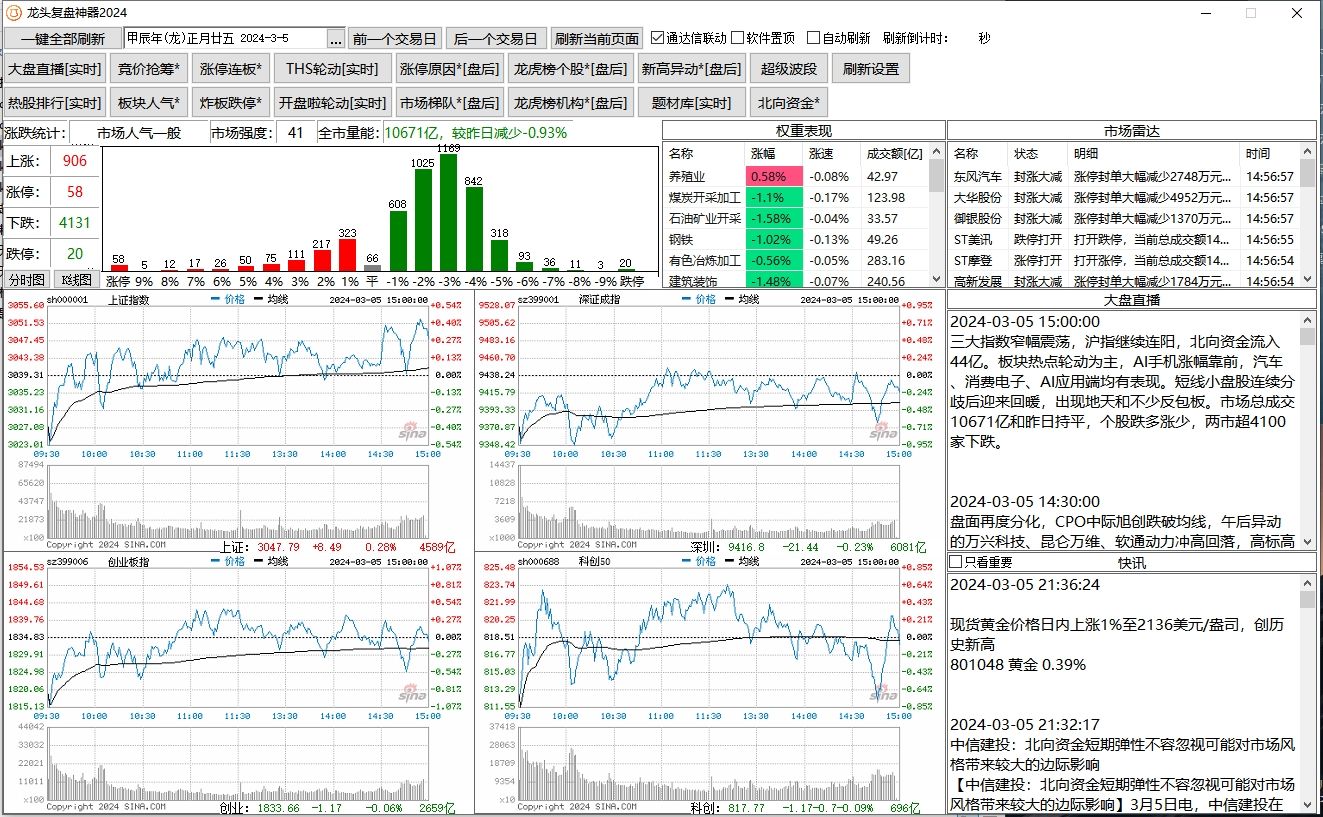Viewport: 1323px width, 817px height.
Task: Click the 时间 column header in 市场雷达
Action: point(1269,154)
